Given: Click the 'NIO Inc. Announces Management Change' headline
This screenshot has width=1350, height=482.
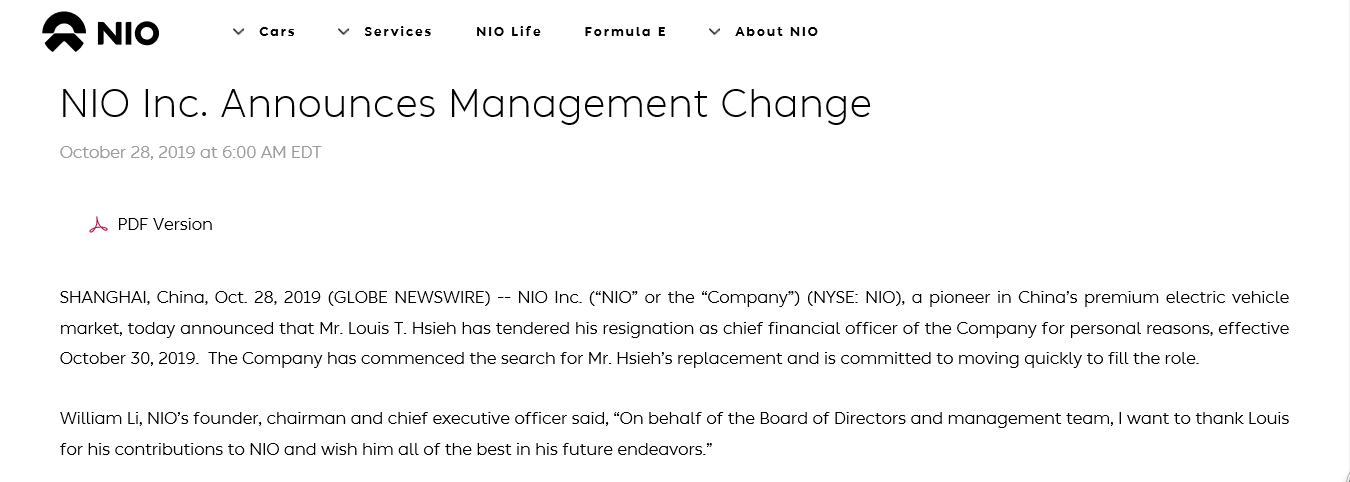Looking at the screenshot, I should 466,104.
